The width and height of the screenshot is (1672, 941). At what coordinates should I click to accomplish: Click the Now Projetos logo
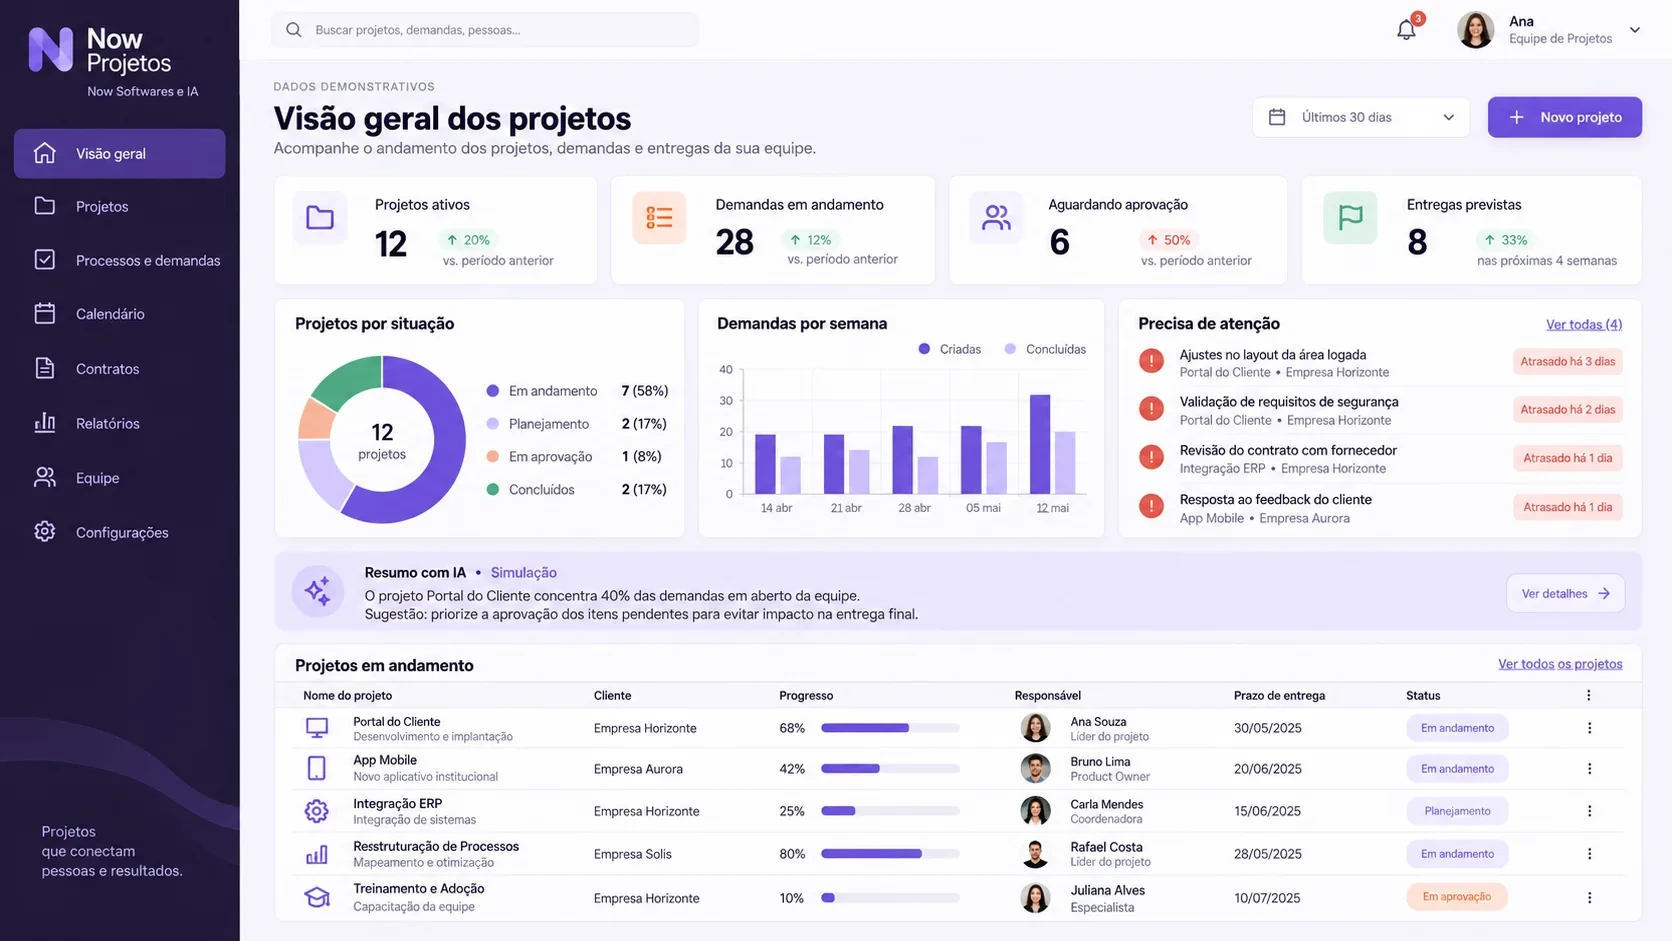(x=100, y=50)
